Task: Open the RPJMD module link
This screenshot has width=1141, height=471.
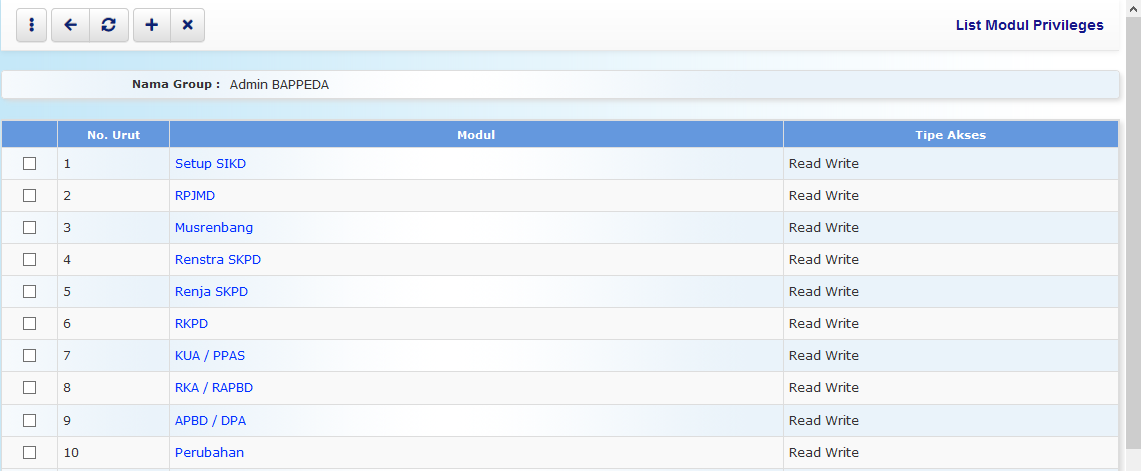Action: [195, 196]
